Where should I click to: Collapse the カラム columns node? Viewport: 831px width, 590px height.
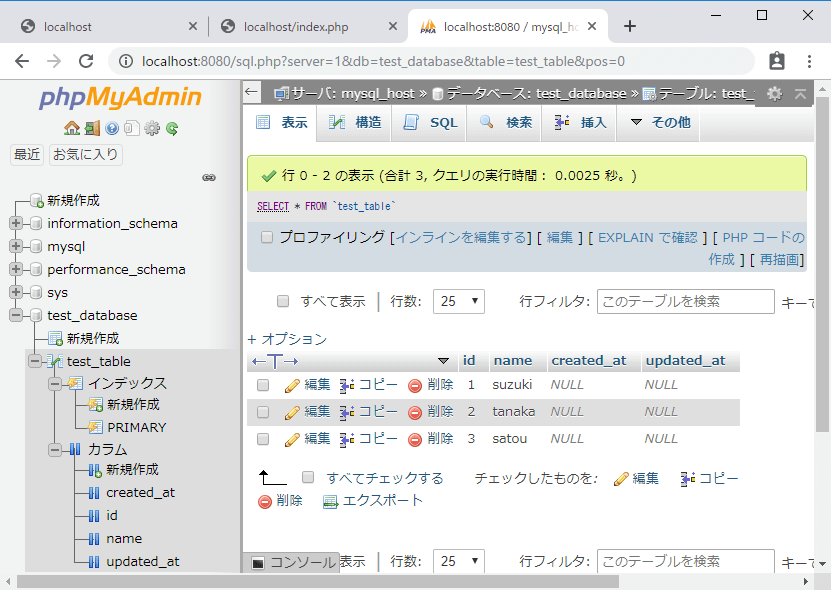[55, 450]
